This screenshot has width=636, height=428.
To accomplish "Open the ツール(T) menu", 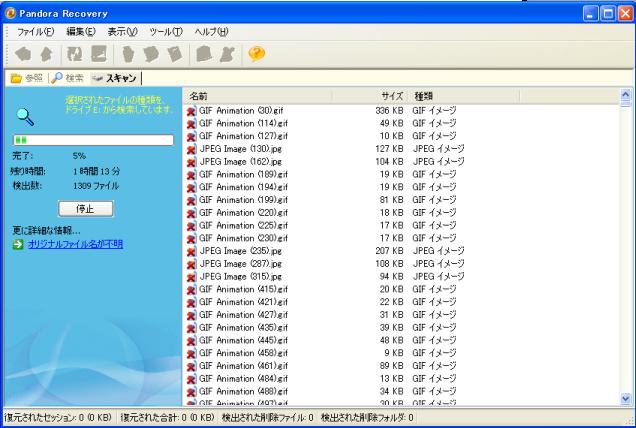I will [x=166, y=32].
